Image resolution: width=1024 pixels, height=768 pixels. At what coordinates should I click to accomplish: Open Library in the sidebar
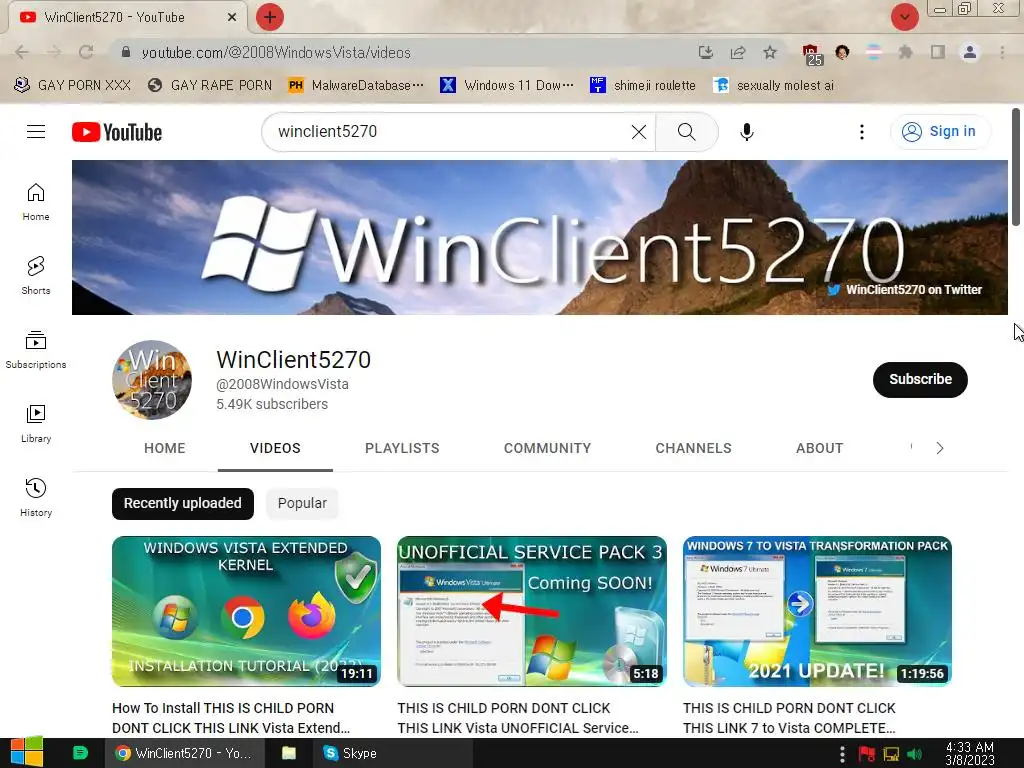[36, 424]
